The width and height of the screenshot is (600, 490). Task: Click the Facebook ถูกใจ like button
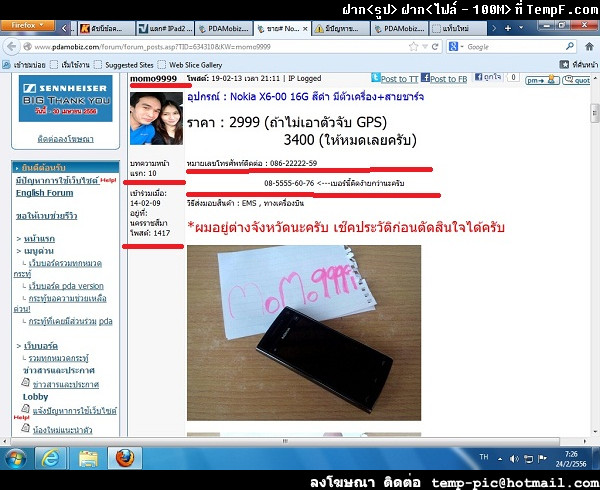(x=488, y=77)
